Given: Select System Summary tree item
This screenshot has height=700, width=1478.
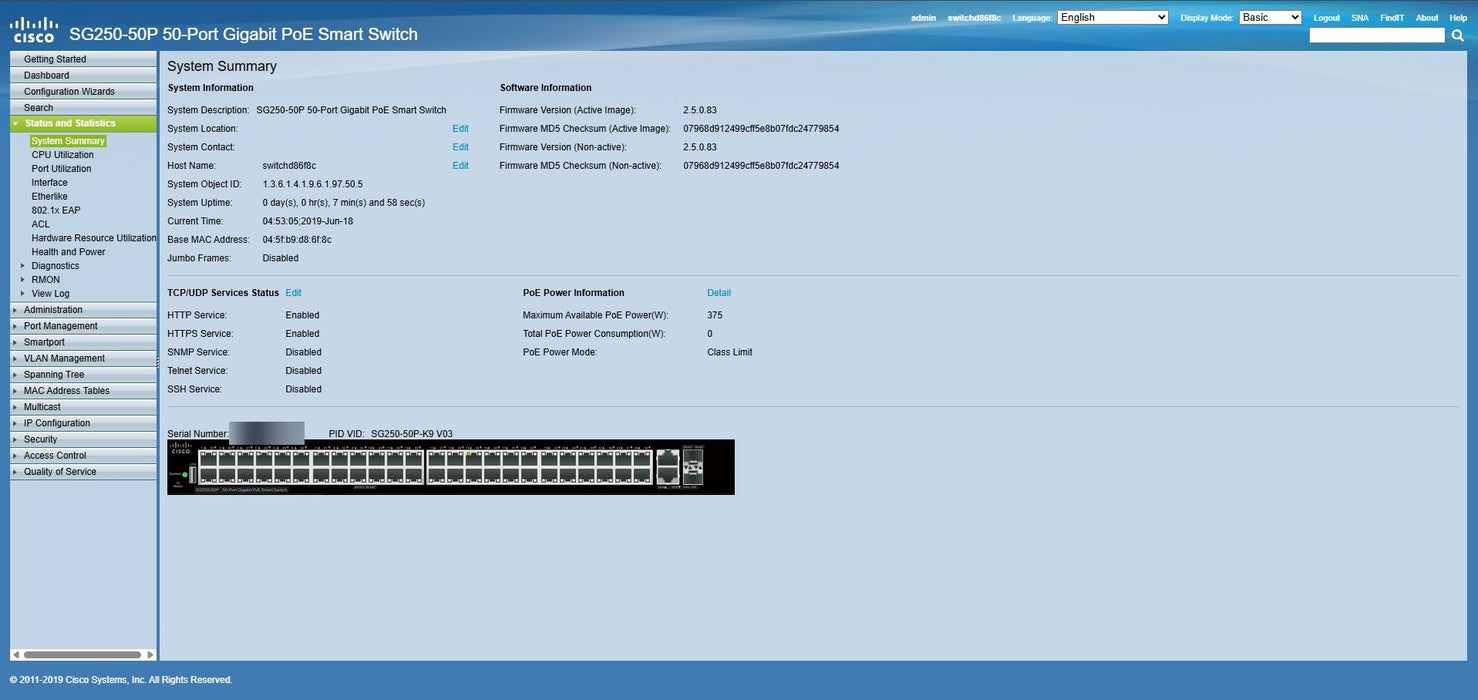Looking at the screenshot, I should coord(68,141).
